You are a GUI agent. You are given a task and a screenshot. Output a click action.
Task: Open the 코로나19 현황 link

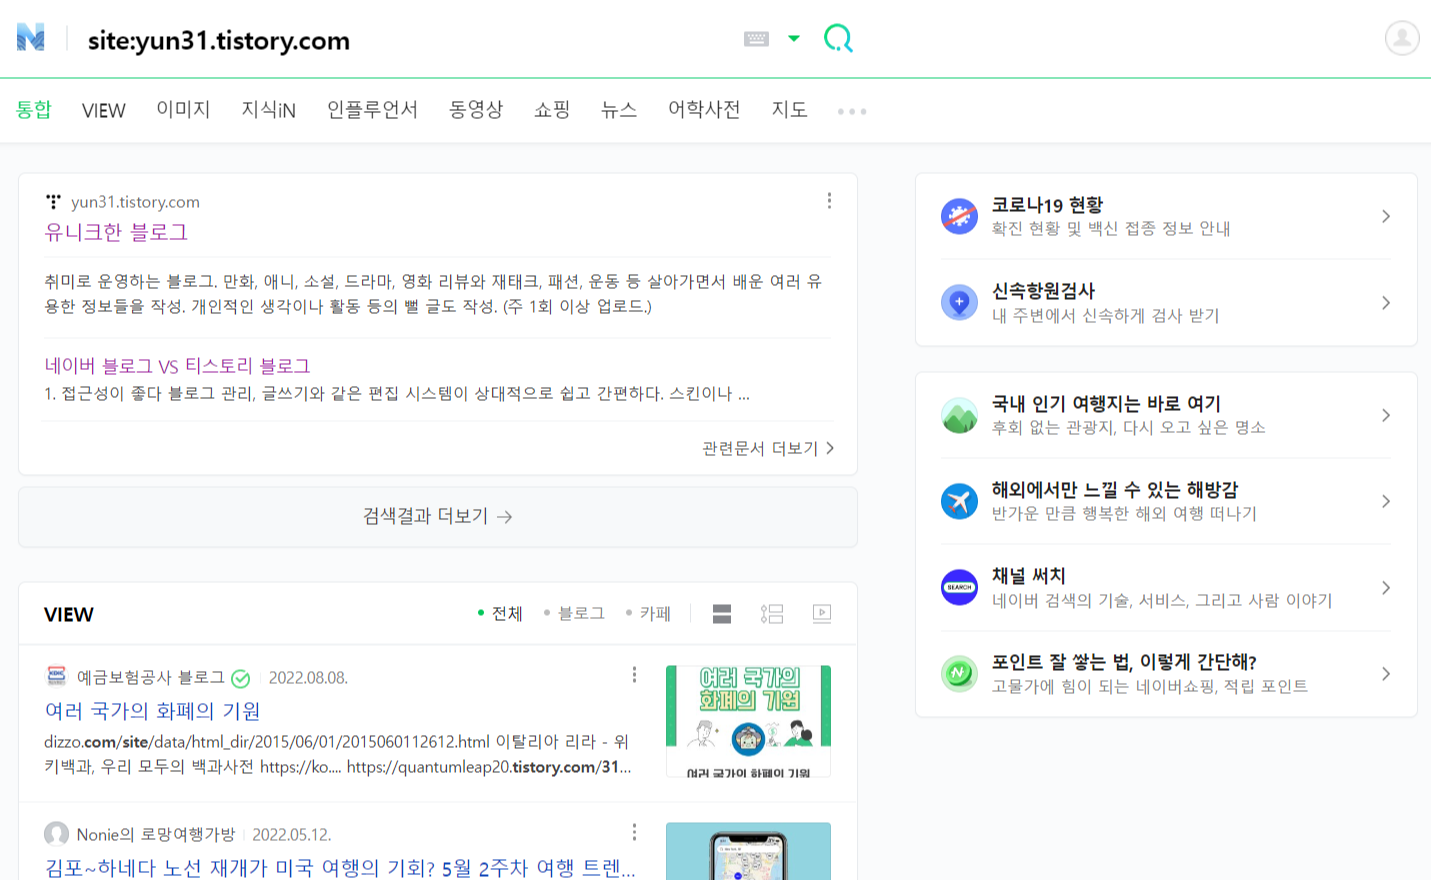click(1047, 205)
